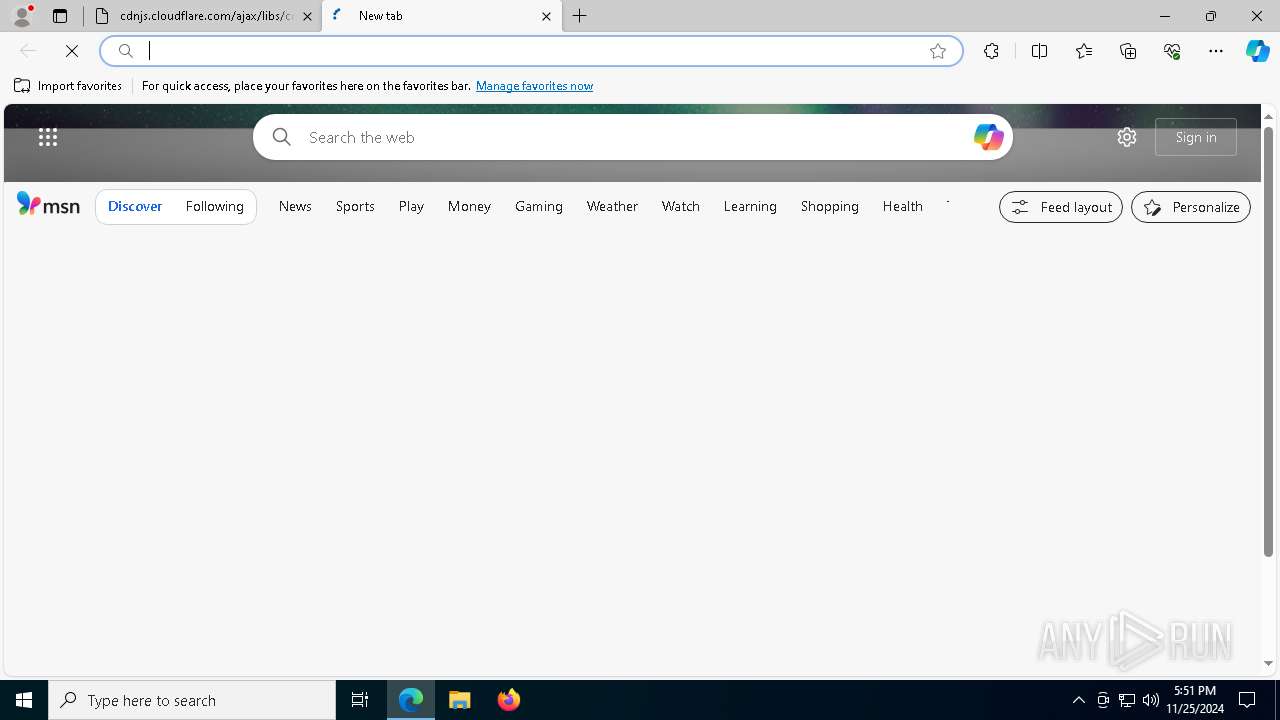Click the taskbar search box
Screen dimensions: 1280x720
click(x=192, y=700)
